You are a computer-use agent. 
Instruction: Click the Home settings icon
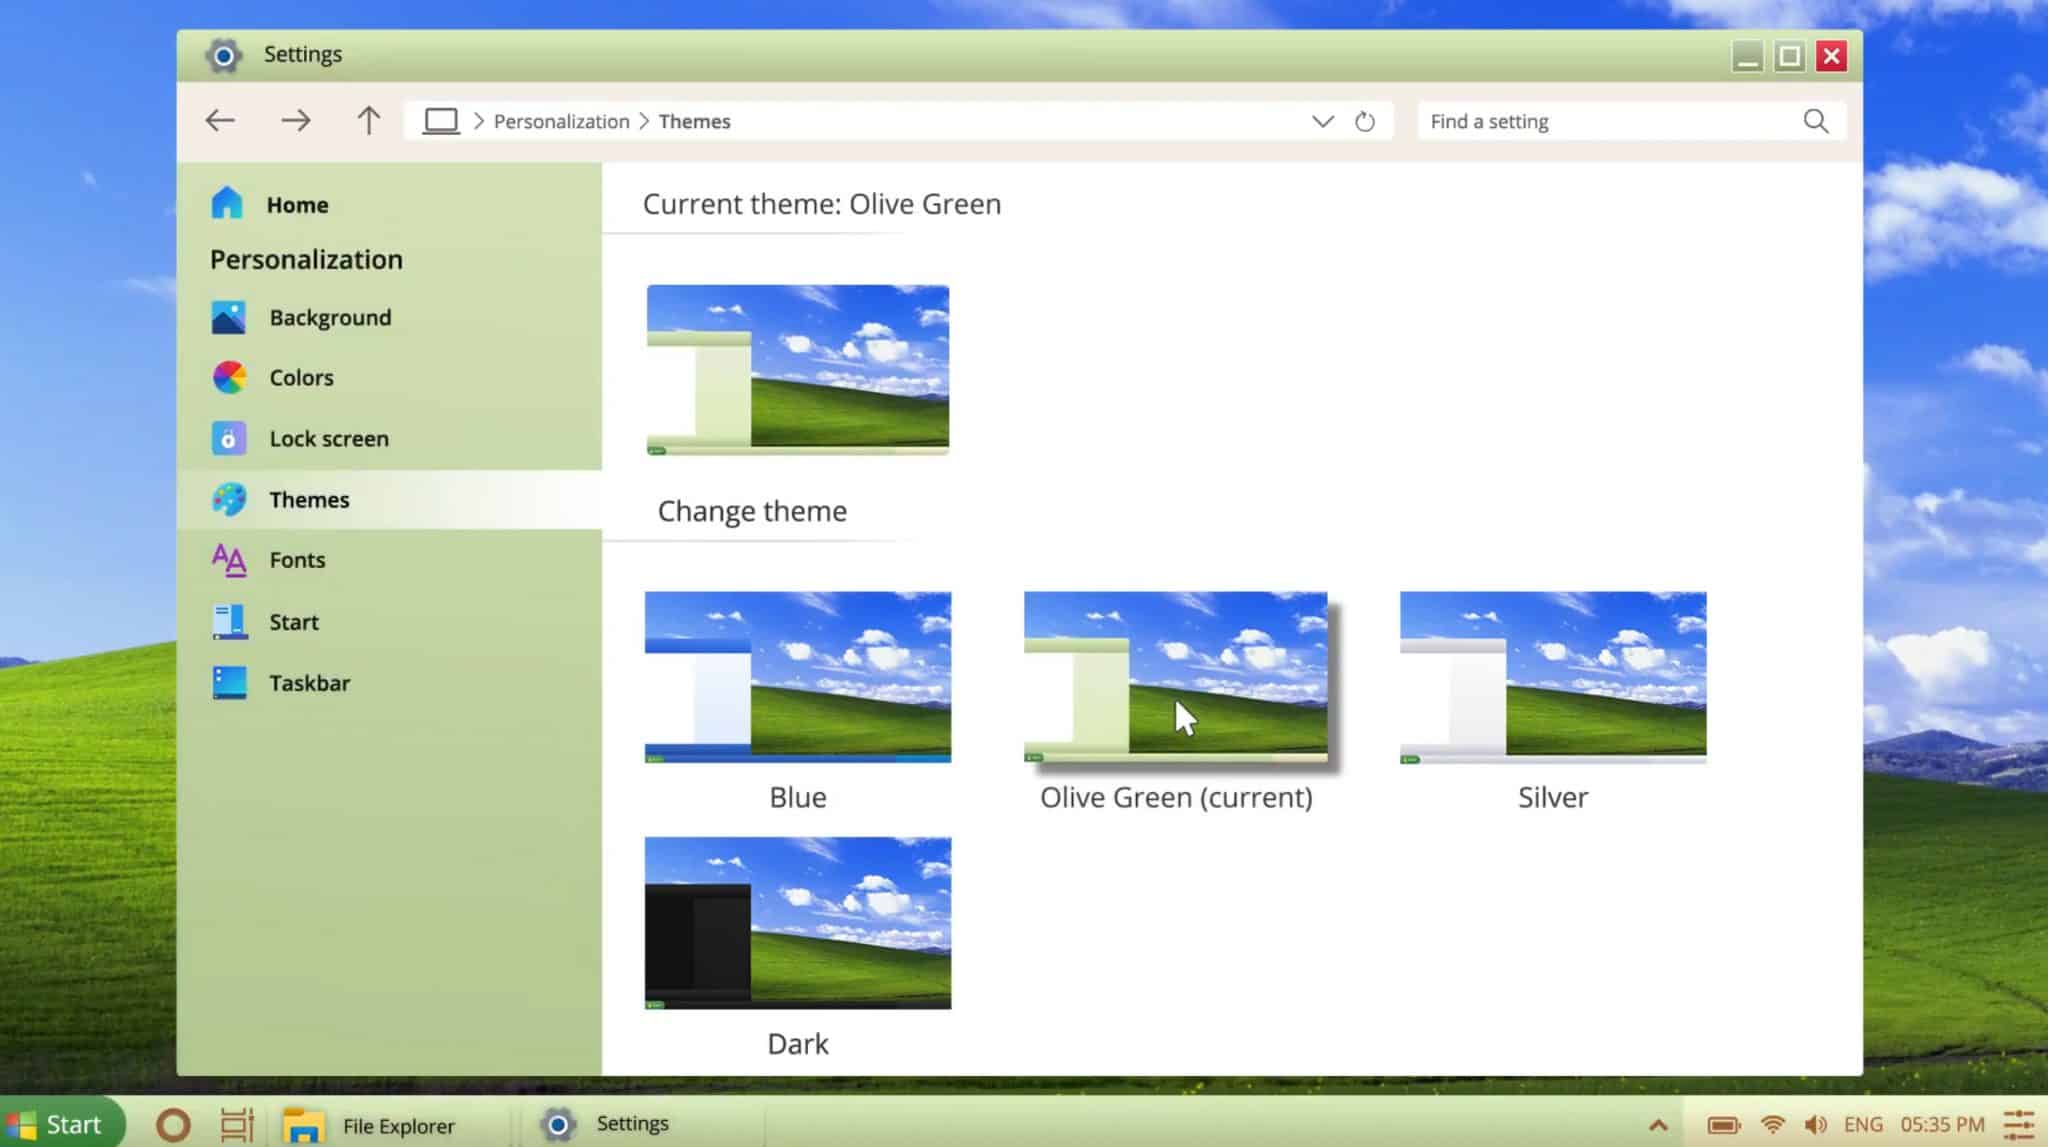[x=228, y=204]
